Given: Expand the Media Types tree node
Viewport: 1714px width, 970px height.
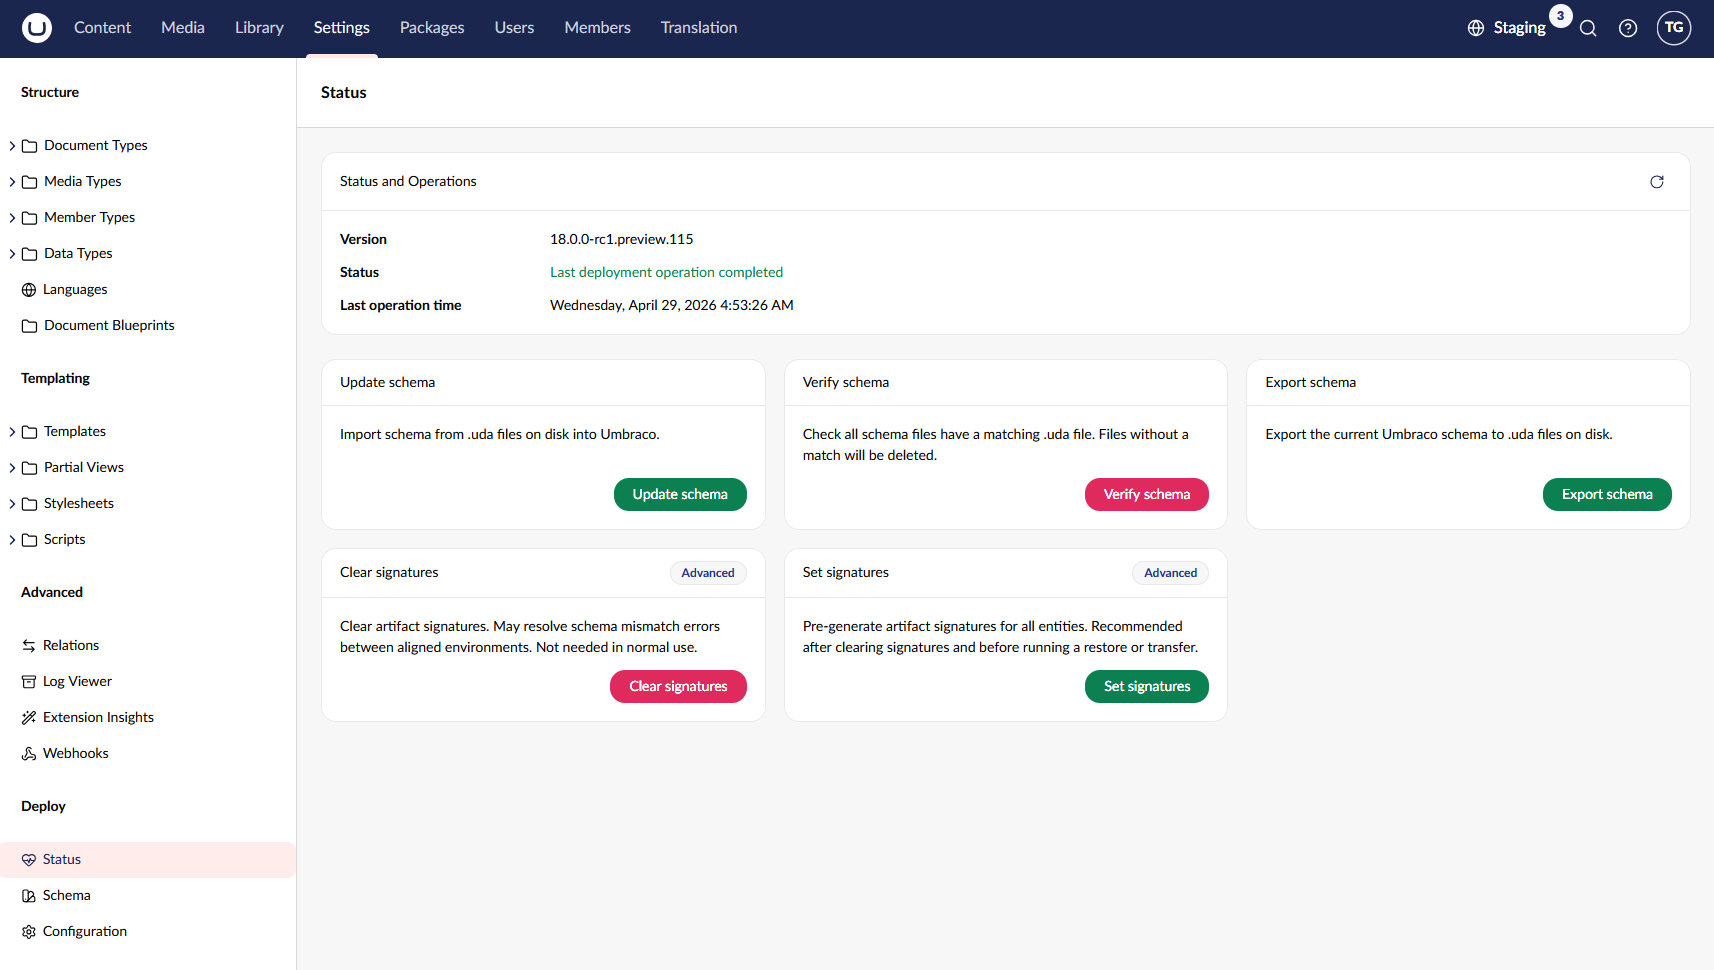Looking at the screenshot, I should click(x=12, y=182).
